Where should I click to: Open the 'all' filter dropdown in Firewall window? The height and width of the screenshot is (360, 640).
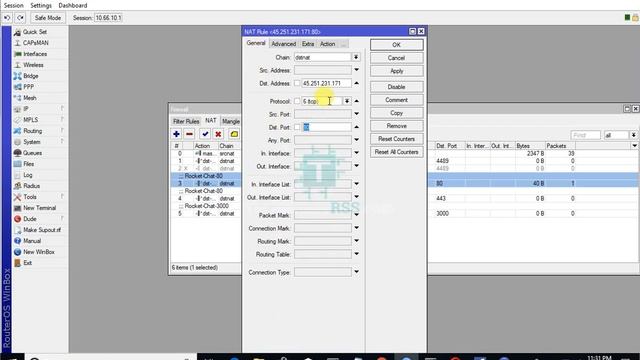coord(633,135)
